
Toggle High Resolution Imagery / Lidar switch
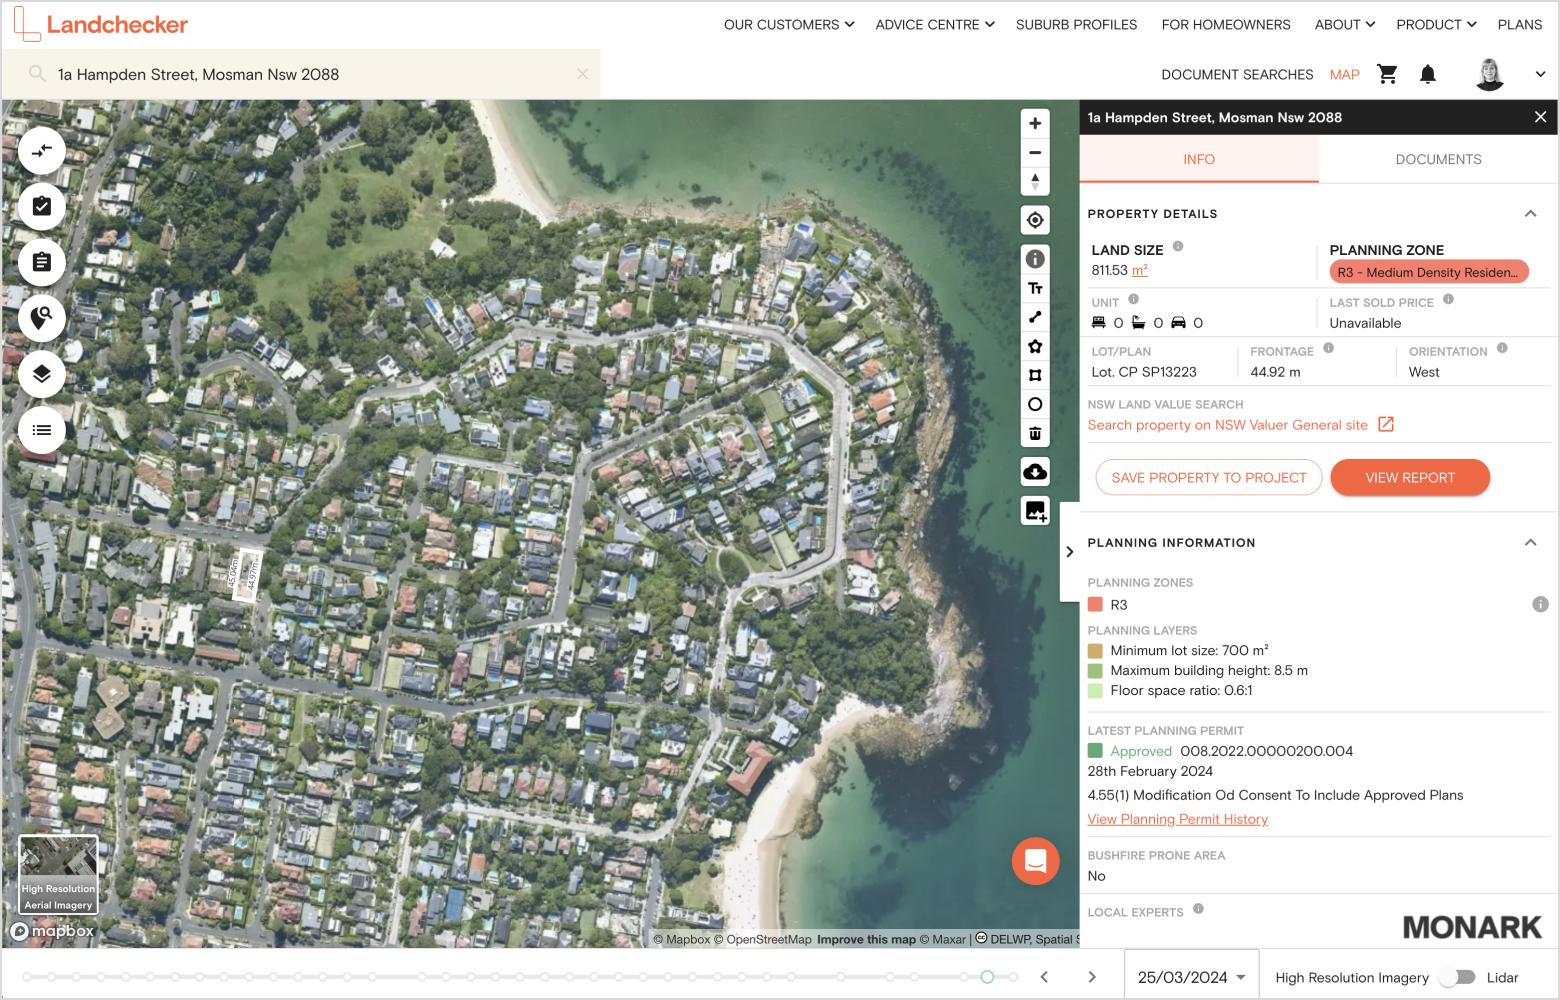point(1458,977)
